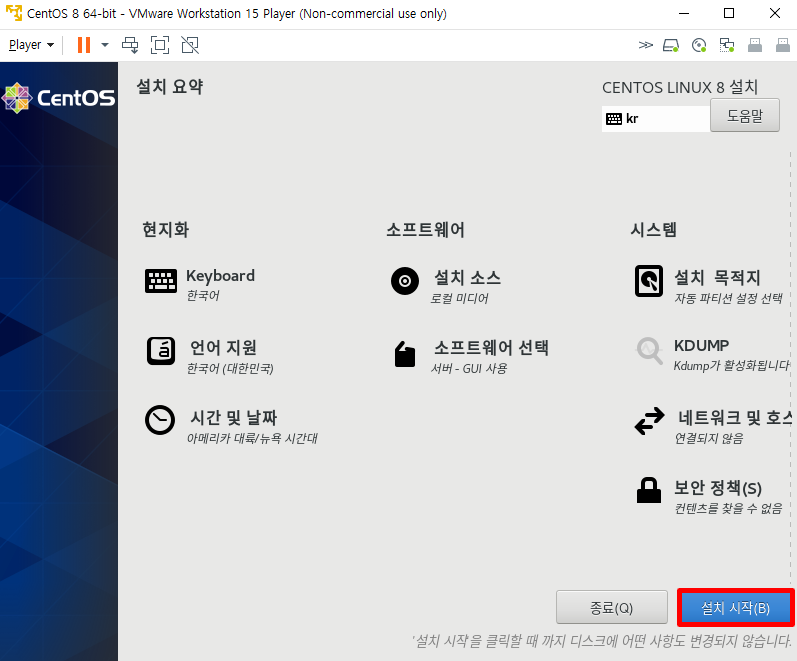Viewport: 797px width, 661px height.
Task: Show more devices chevron
Action: [646, 45]
